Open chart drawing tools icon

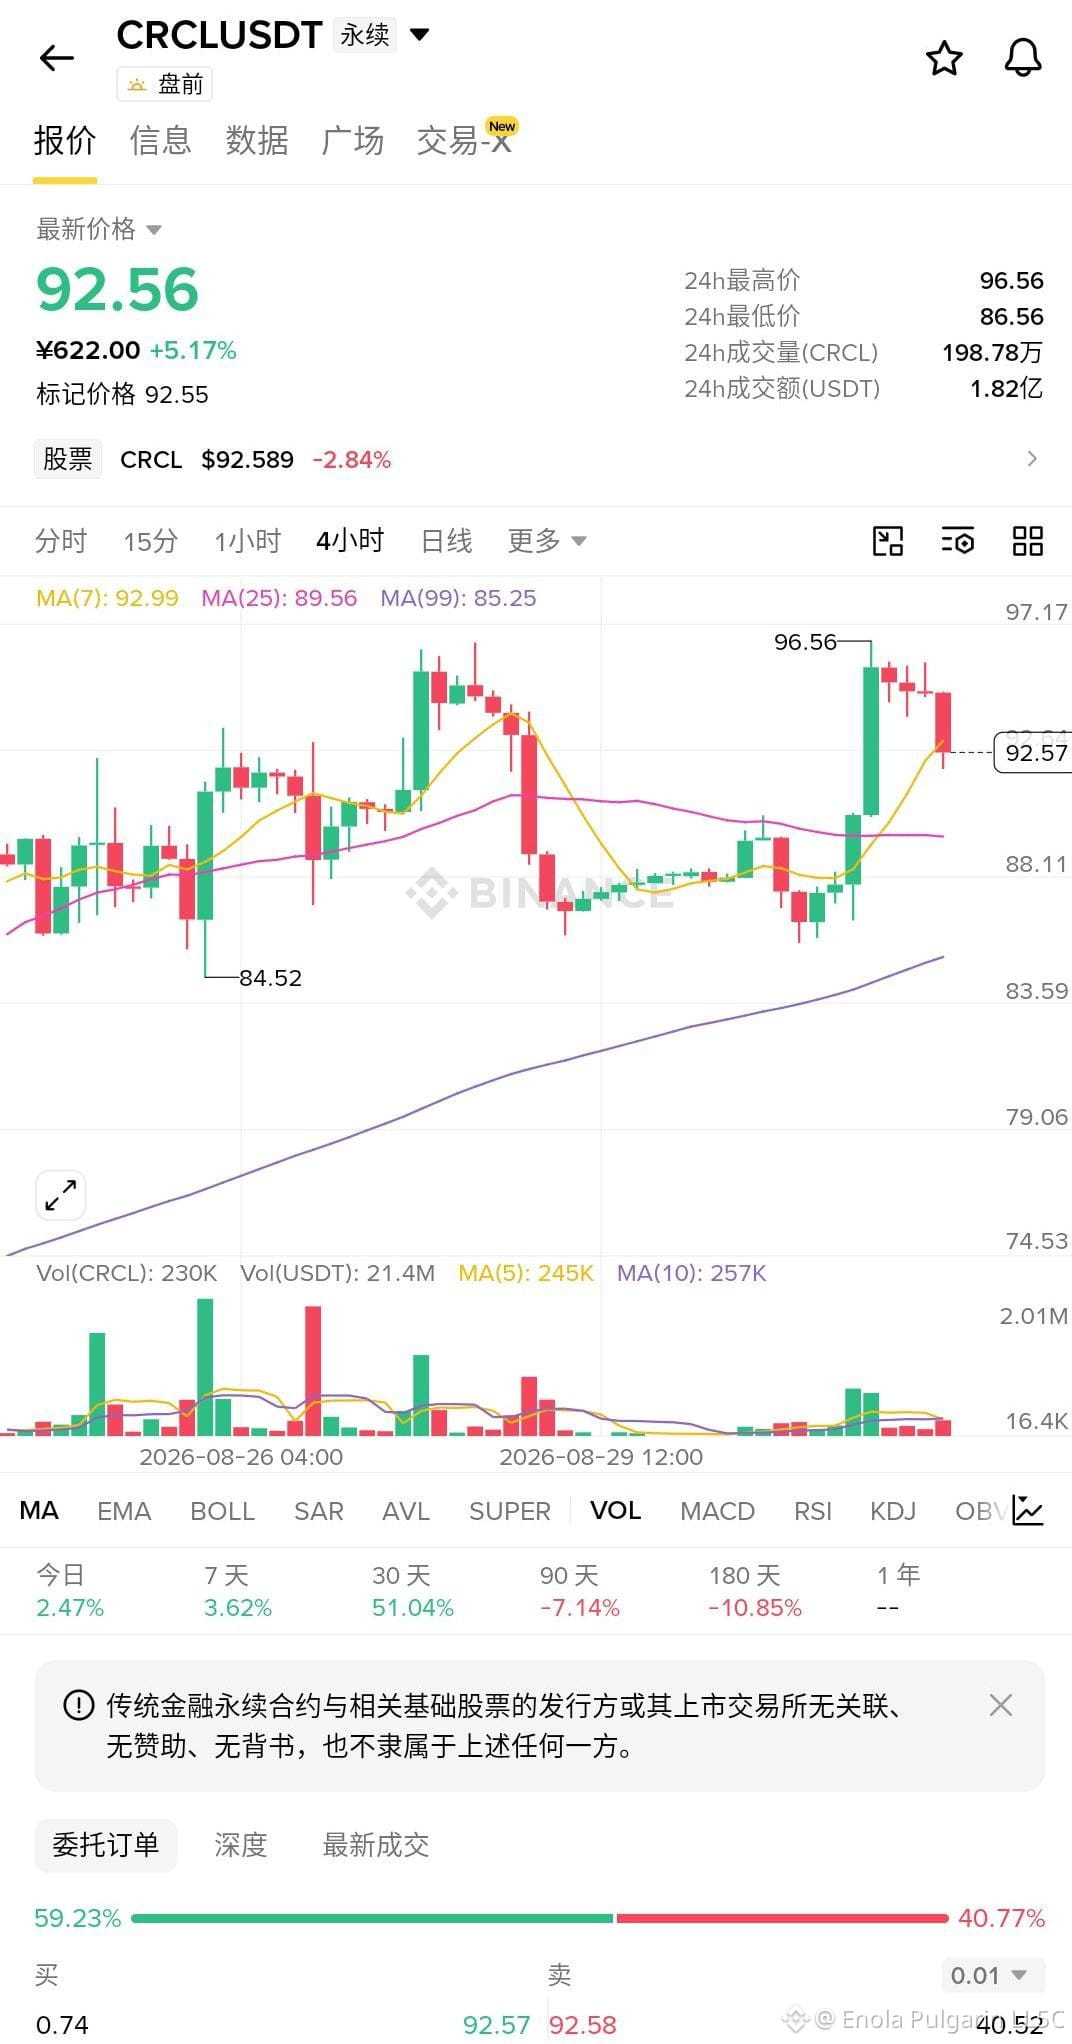click(888, 541)
